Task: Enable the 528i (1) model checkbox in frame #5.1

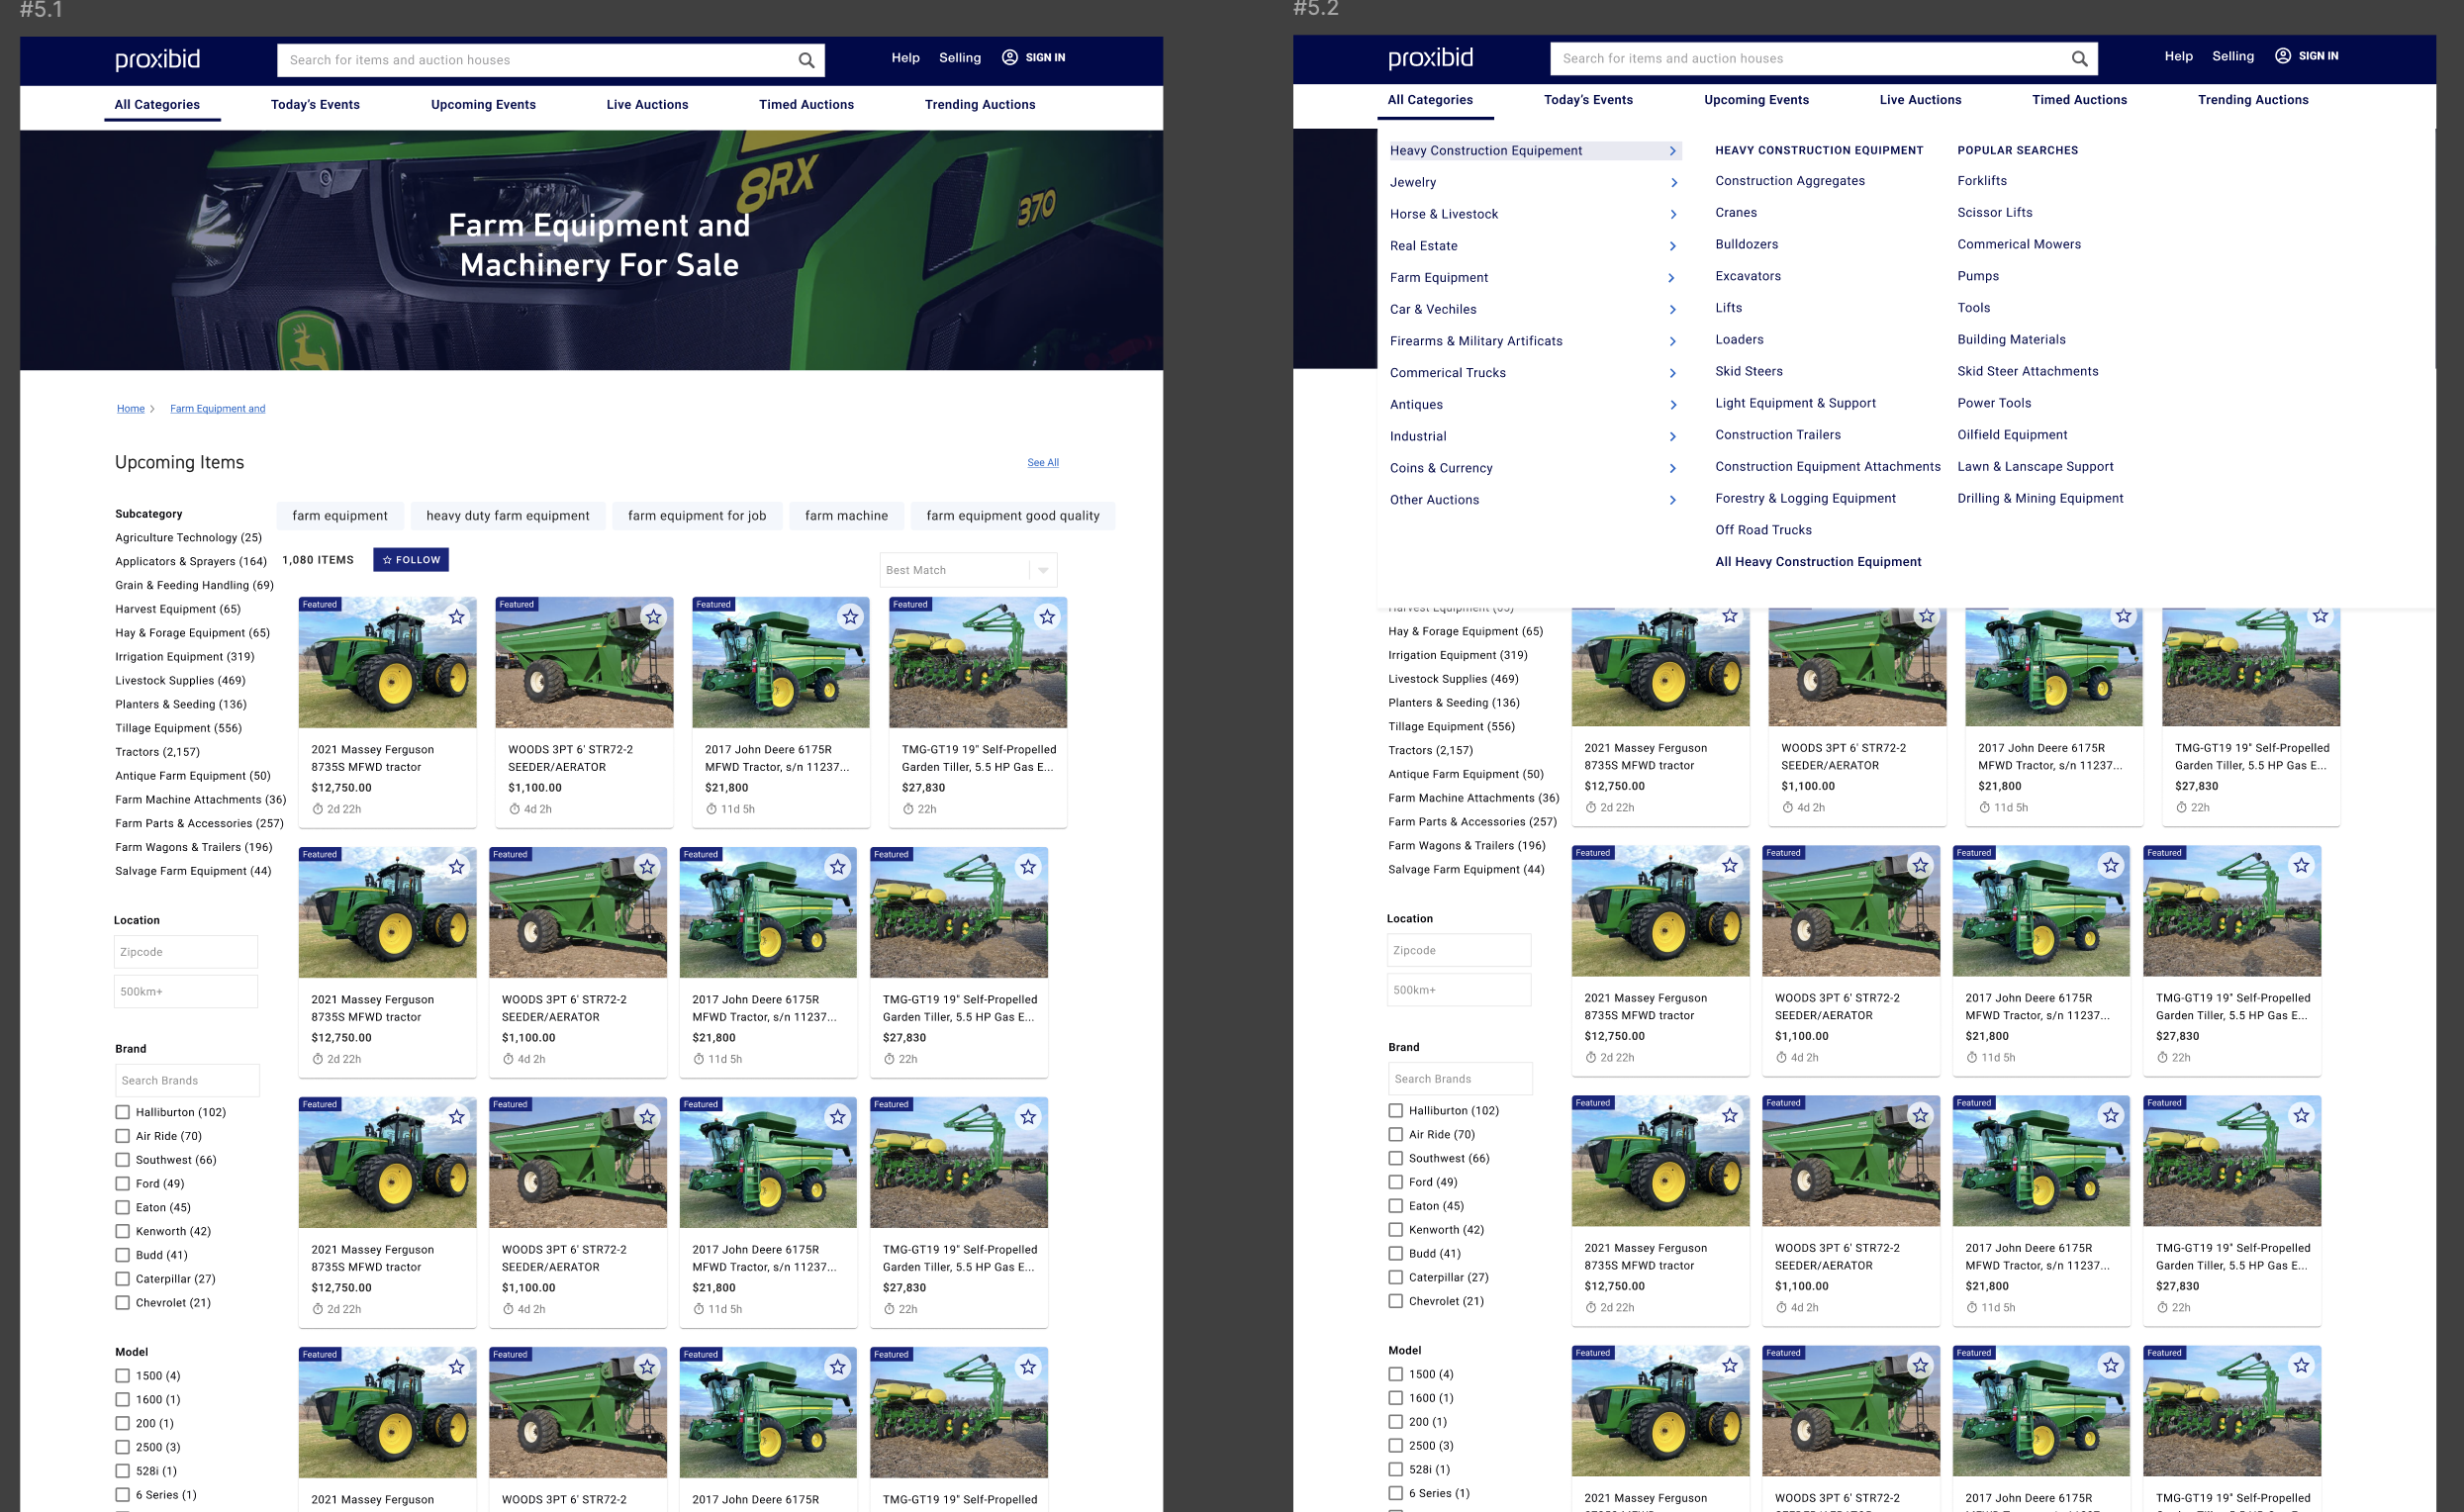Action: [x=122, y=1471]
